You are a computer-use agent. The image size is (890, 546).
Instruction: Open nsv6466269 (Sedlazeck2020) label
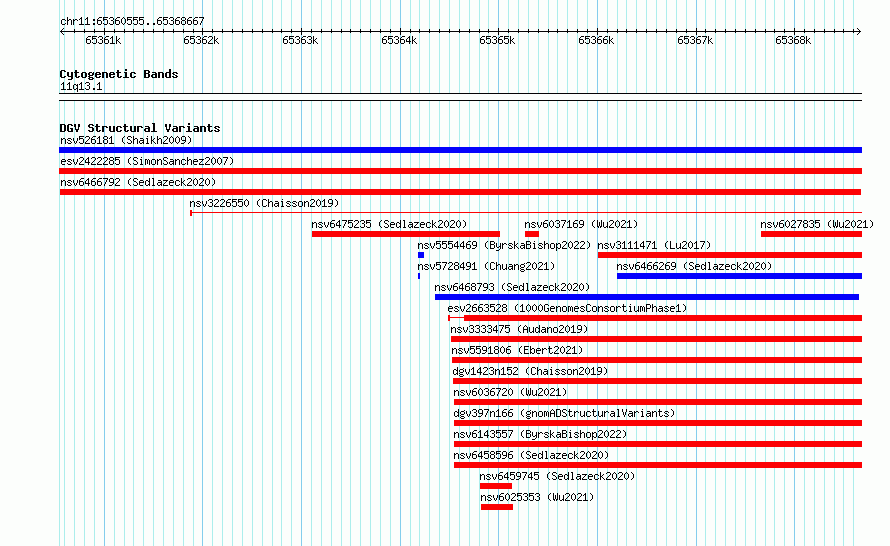click(x=694, y=266)
